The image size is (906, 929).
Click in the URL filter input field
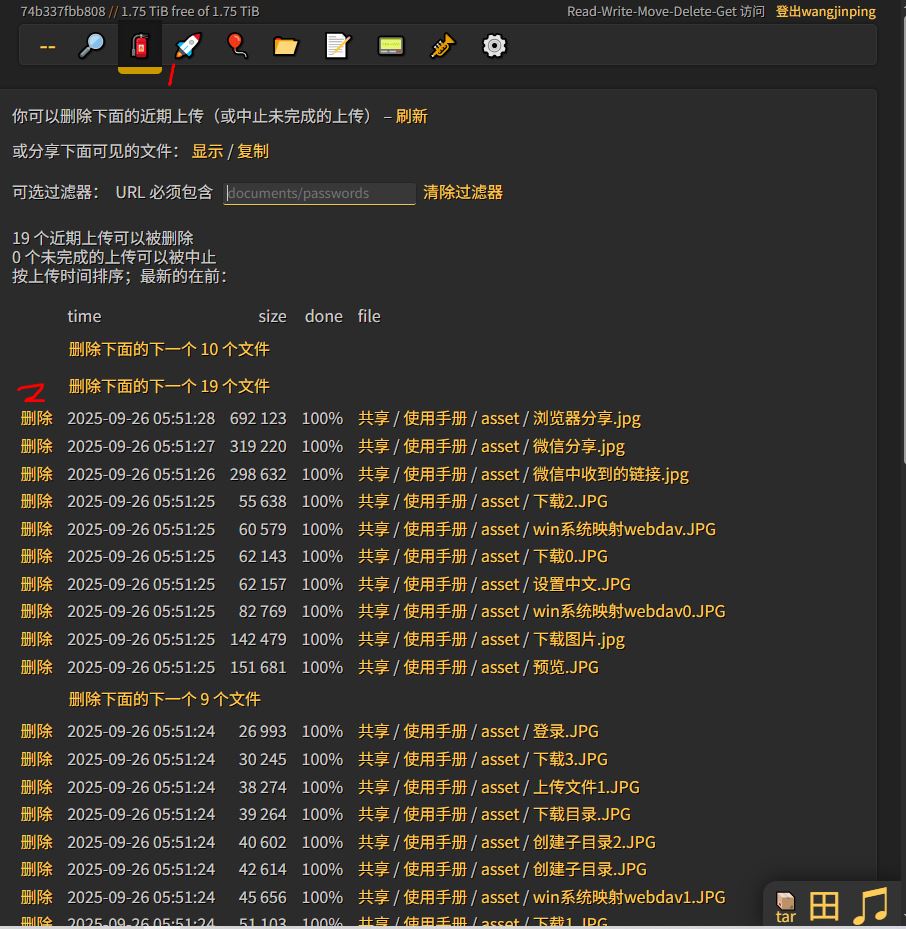coord(319,193)
